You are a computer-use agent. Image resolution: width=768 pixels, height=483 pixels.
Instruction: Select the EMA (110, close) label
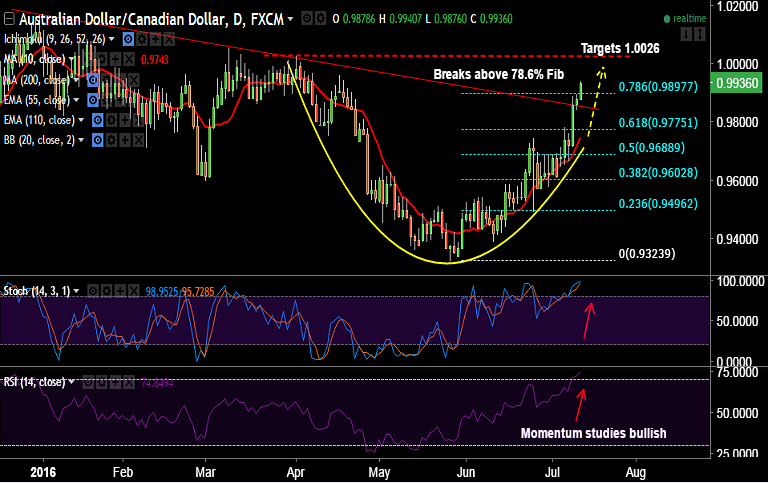39,121
